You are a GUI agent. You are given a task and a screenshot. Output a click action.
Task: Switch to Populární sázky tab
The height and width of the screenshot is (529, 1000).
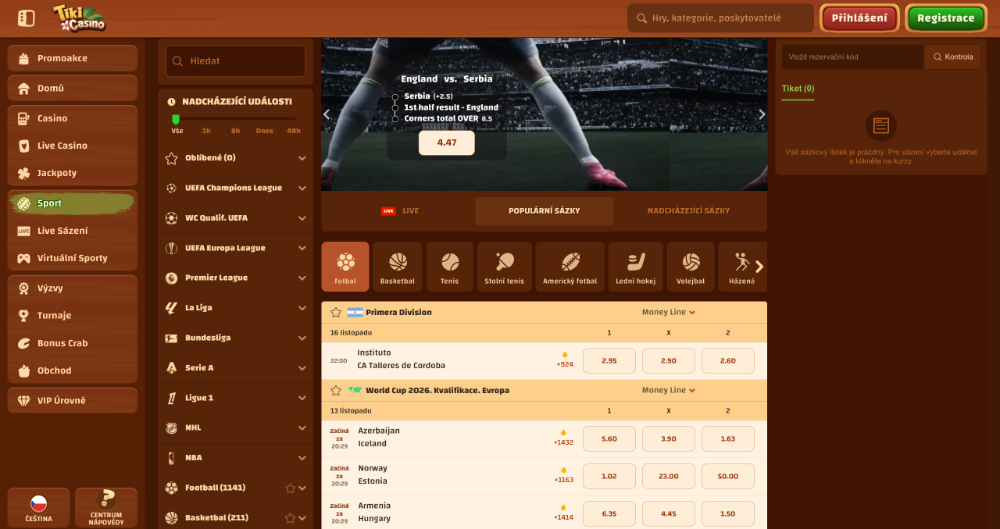pos(544,211)
